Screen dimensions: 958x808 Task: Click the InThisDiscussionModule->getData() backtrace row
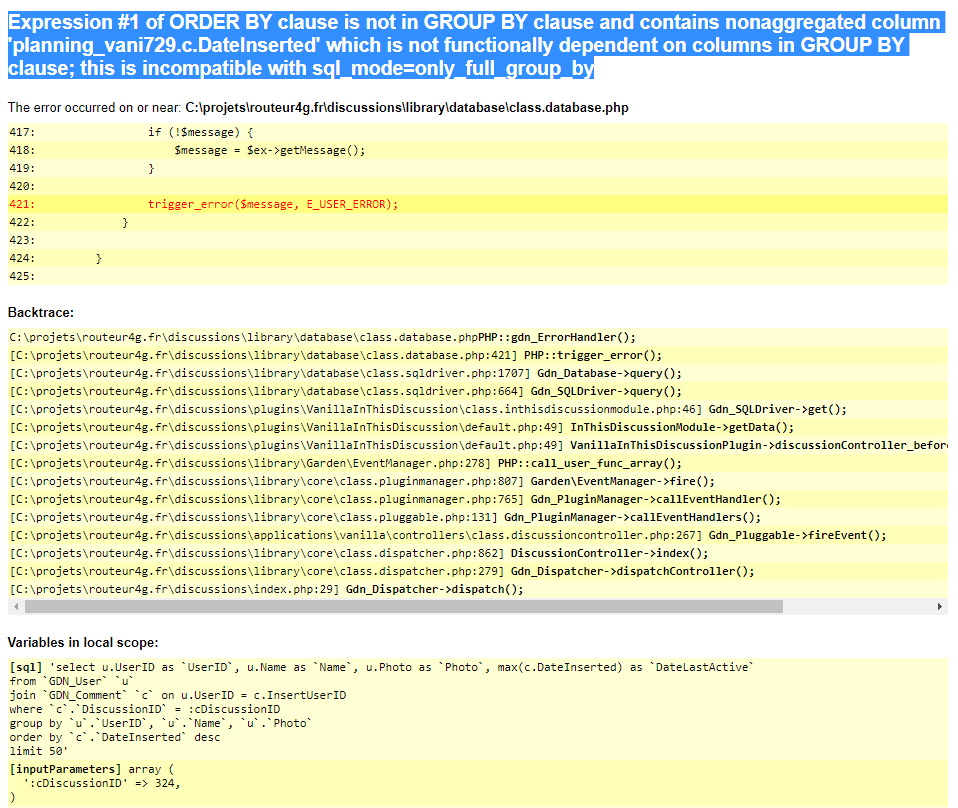click(478, 427)
